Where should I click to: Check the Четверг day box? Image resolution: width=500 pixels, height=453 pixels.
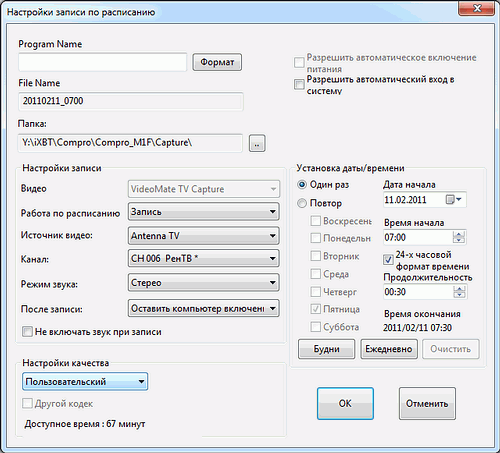[315, 292]
